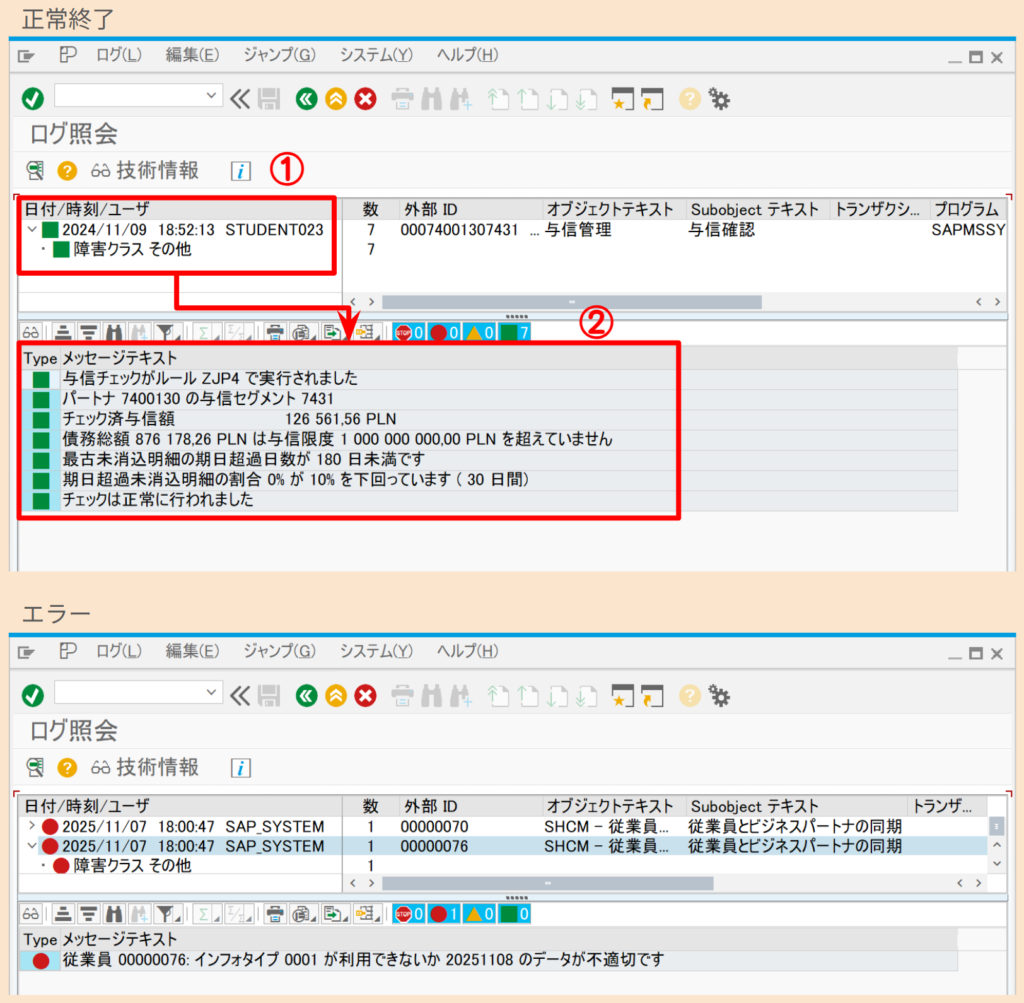Click the green Enter checkmark icon
This screenshot has width=1024, height=1003.
click(x=33, y=99)
